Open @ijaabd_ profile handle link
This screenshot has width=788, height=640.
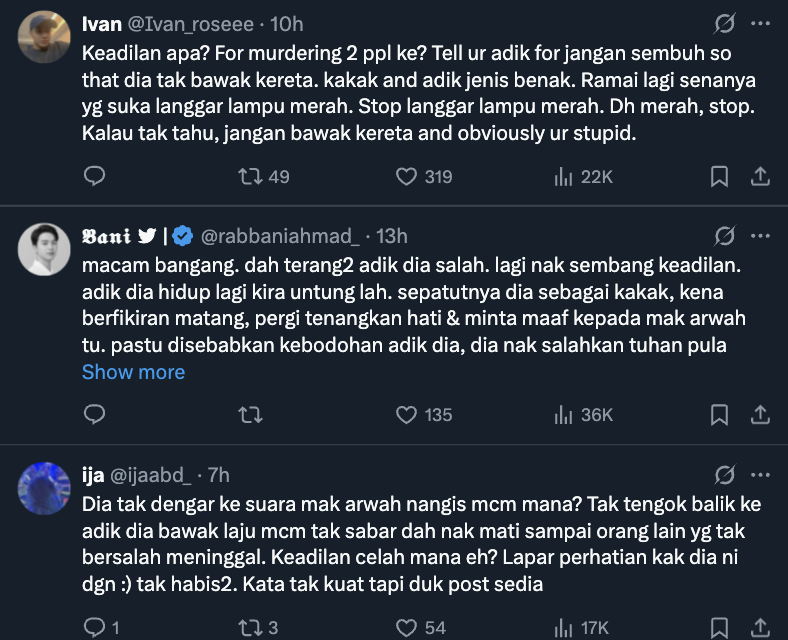(150, 475)
